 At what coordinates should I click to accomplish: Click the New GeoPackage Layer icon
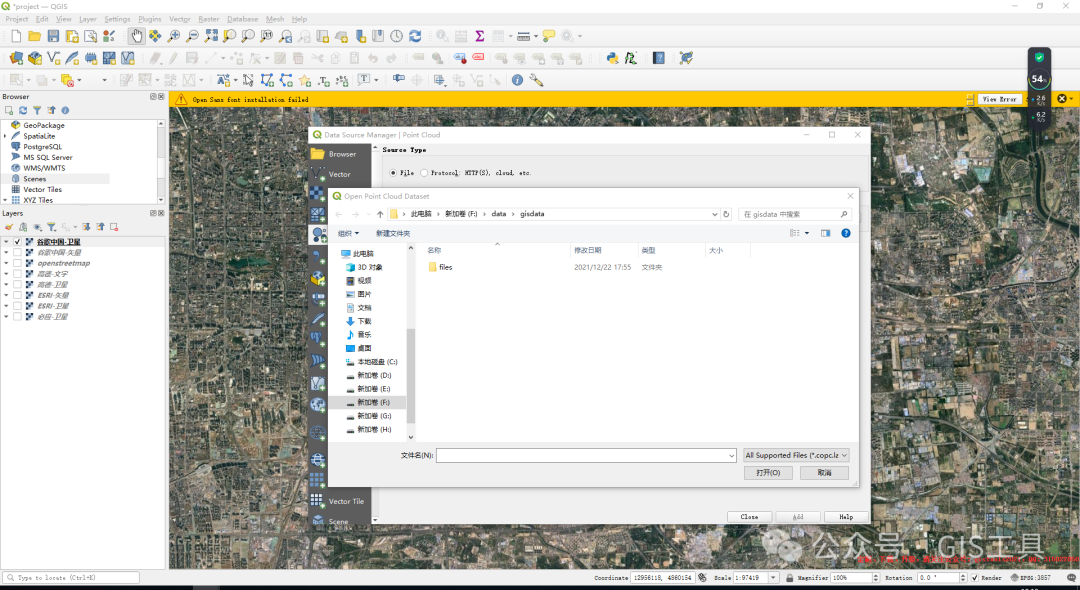(34, 58)
